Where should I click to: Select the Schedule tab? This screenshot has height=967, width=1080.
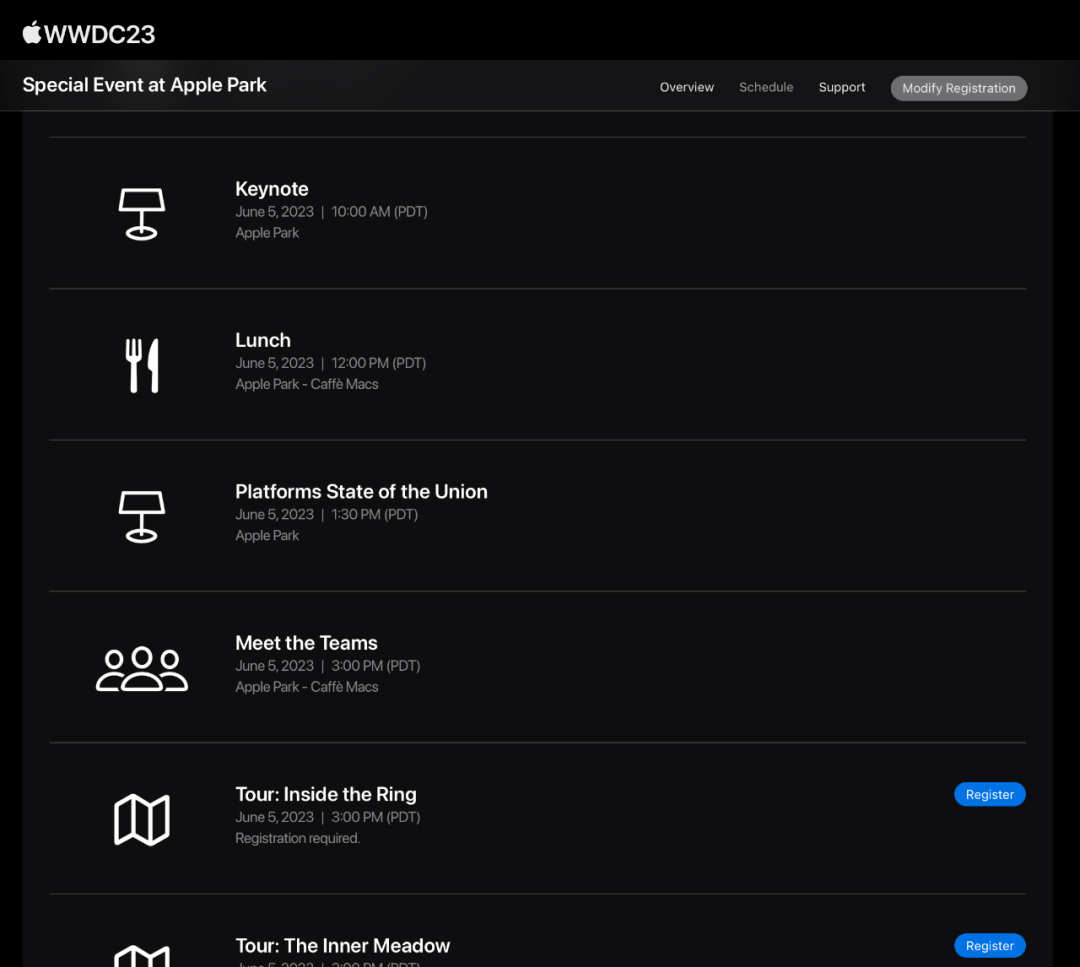point(766,87)
